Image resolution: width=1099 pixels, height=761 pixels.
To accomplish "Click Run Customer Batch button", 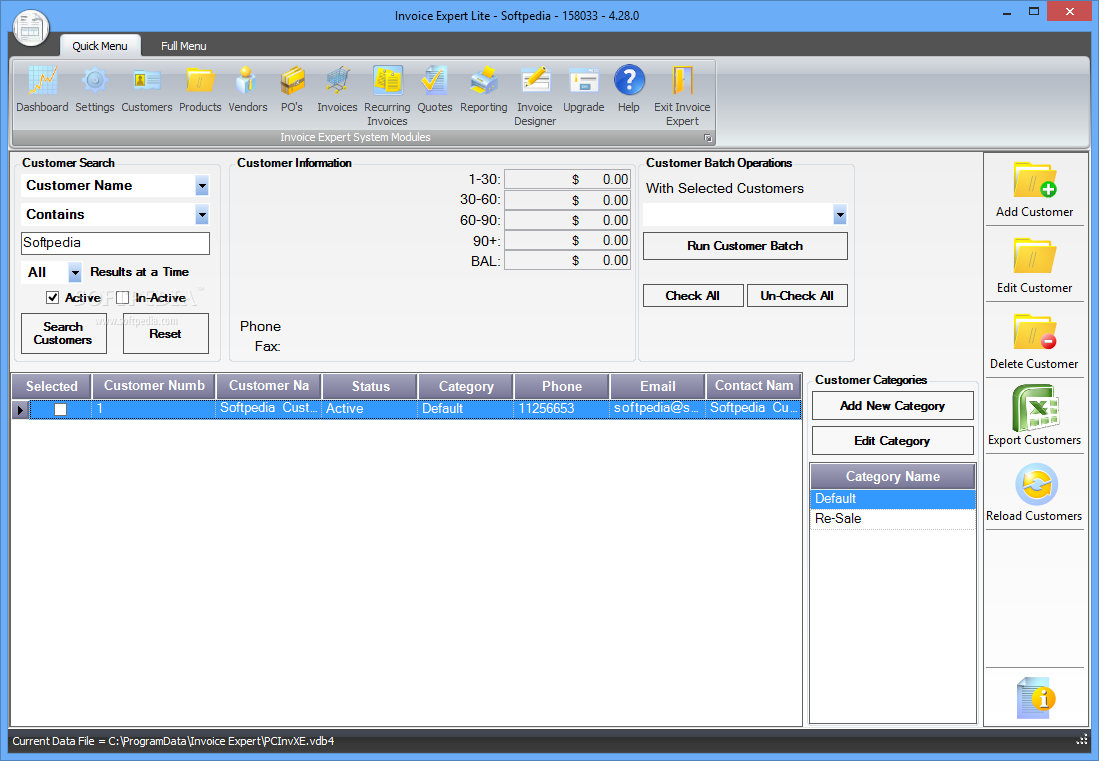I will (x=745, y=246).
